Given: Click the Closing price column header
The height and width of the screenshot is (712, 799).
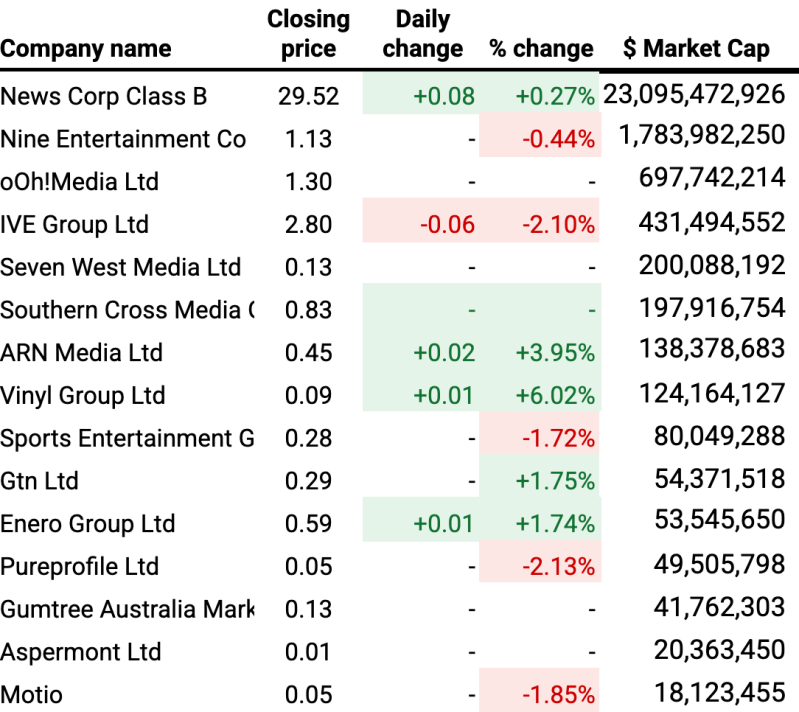Looking at the screenshot, I should (x=308, y=34).
